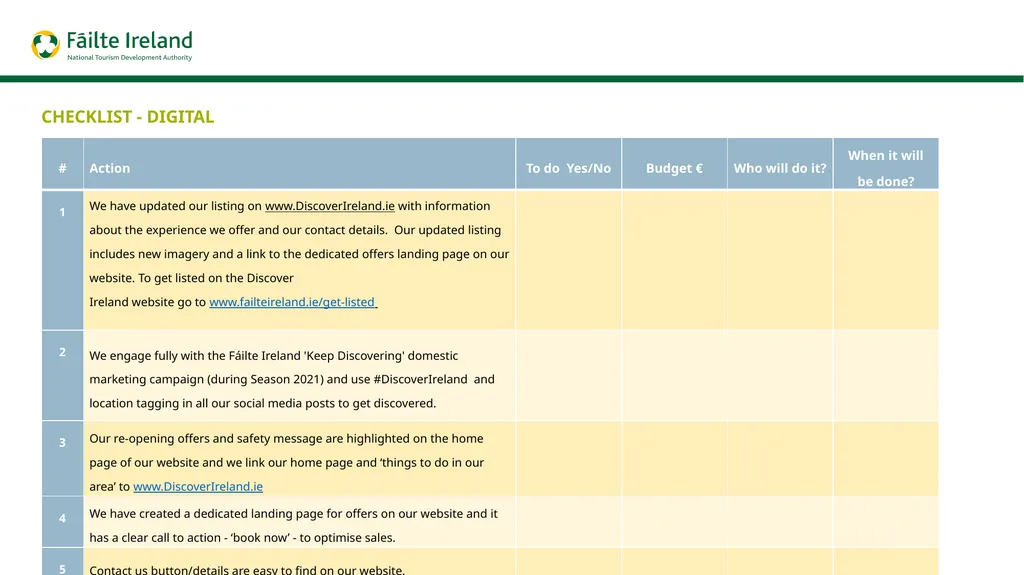Select row number 4 cell
This screenshot has width=1024, height=575.
(x=63, y=521)
